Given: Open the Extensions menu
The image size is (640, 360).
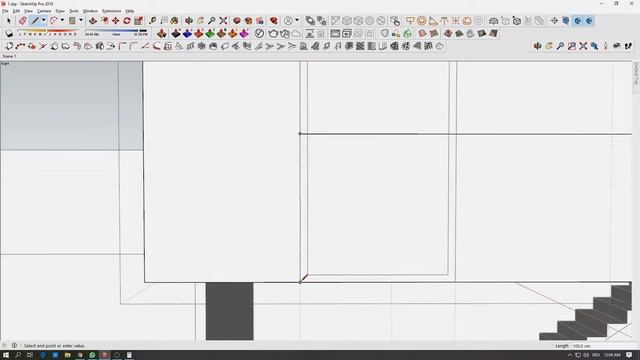Looking at the screenshot, I should tap(111, 11).
